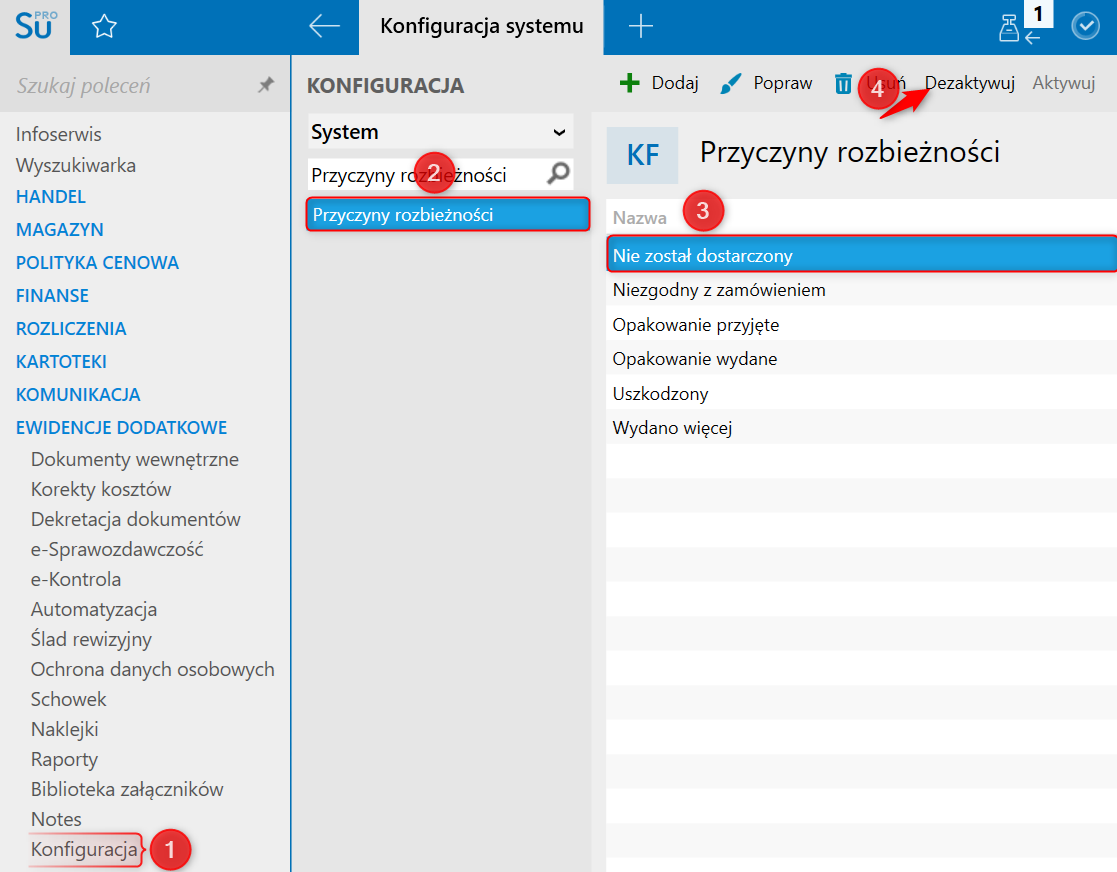Expand the KARTOTEKI section

[61, 362]
